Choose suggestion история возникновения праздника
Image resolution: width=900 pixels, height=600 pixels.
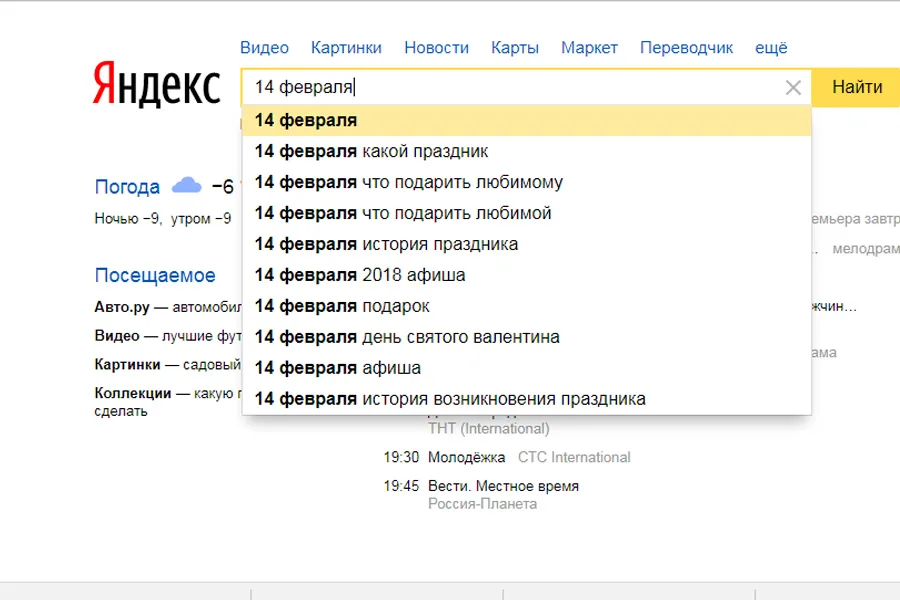(526, 400)
